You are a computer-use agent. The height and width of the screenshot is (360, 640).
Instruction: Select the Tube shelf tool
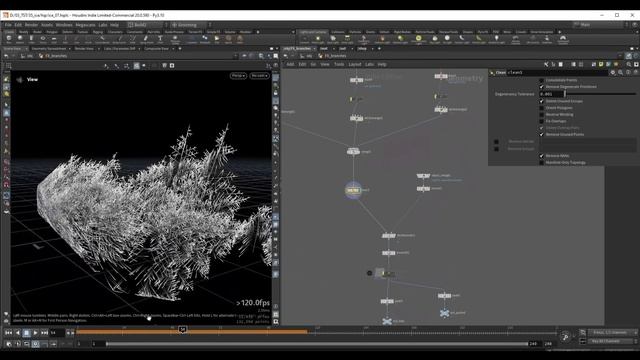tap(31, 39)
